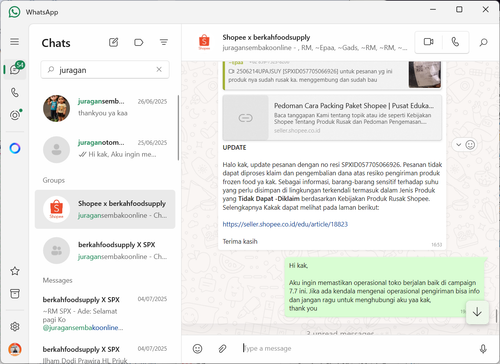
Task: Click the search box containing juragan
Action: click(105, 70)
